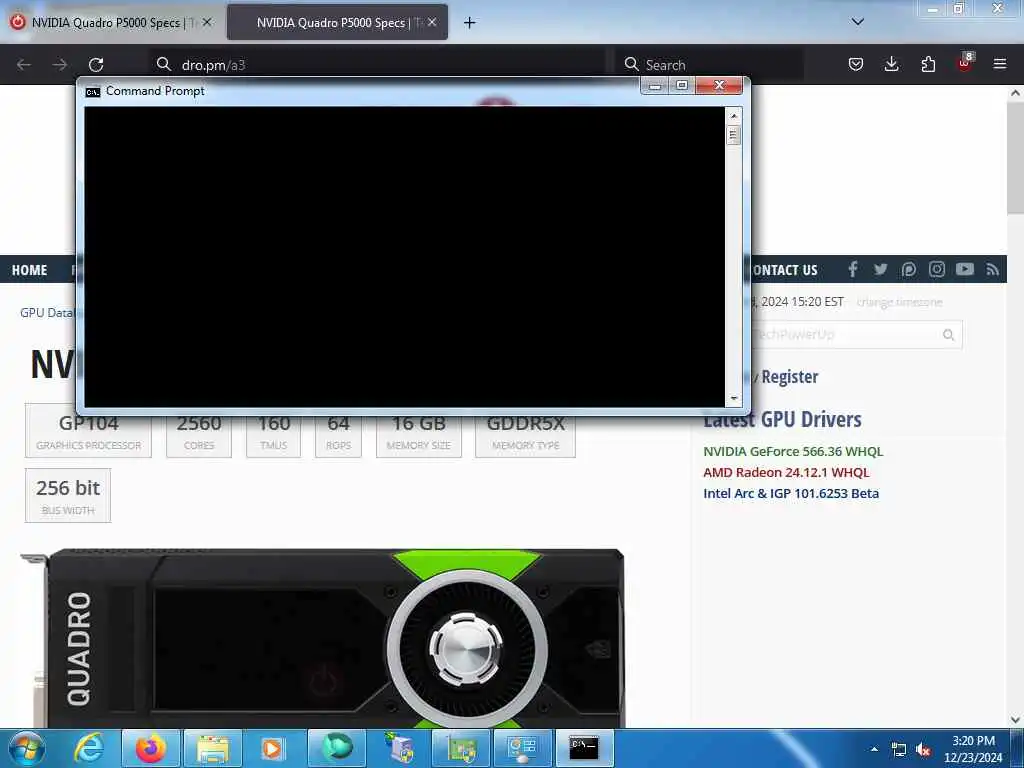Switch to Firefox in the taskbar
Screen dimensions: 1024x768
pyautogui.click(x=151, y=748)
